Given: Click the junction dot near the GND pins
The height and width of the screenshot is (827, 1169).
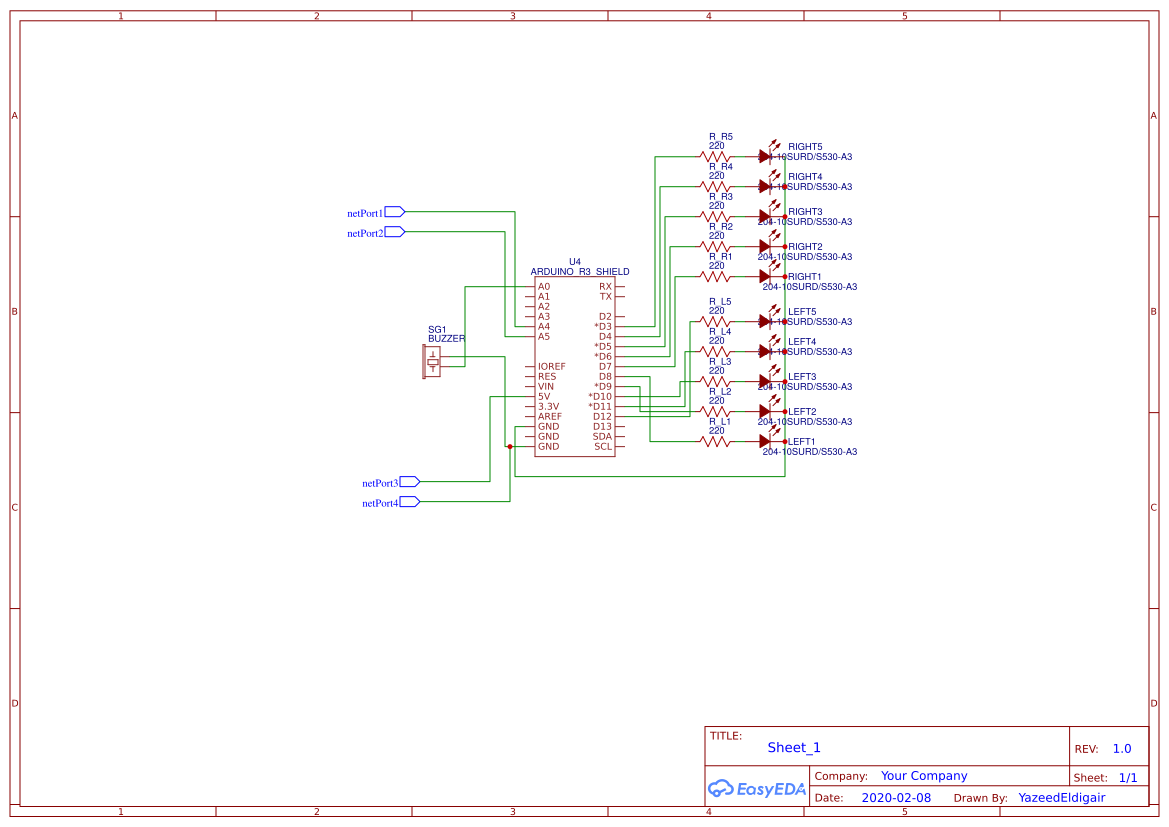Looking at the screenshot, I should pos(512,446).
